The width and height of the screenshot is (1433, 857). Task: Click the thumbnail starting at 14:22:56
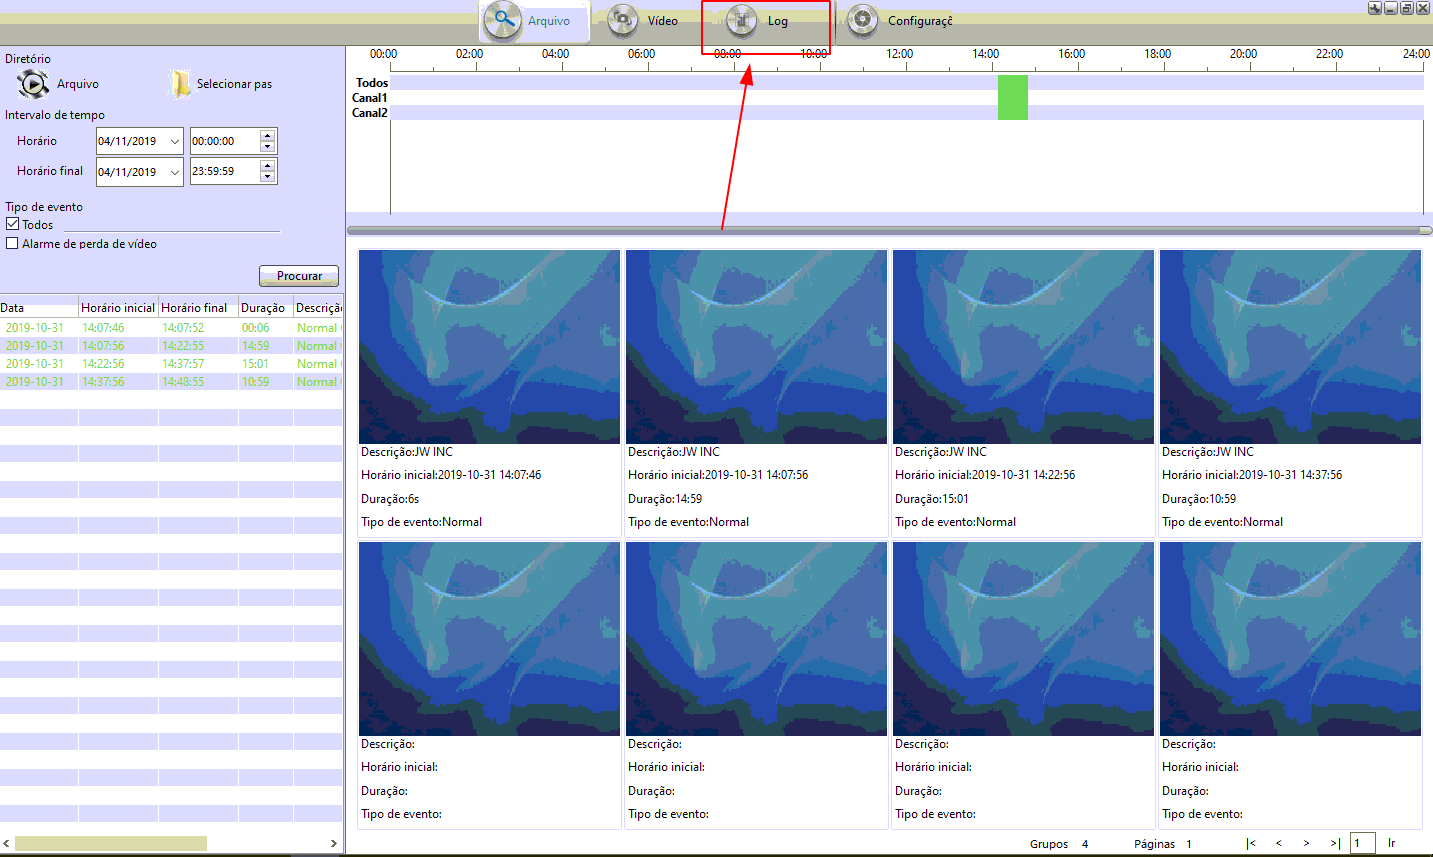click(x=1023, y=346)
